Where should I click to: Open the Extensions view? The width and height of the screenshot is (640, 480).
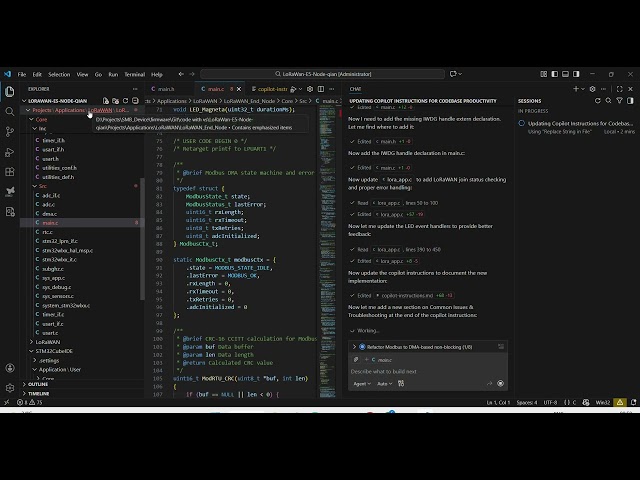click(10, 172)
